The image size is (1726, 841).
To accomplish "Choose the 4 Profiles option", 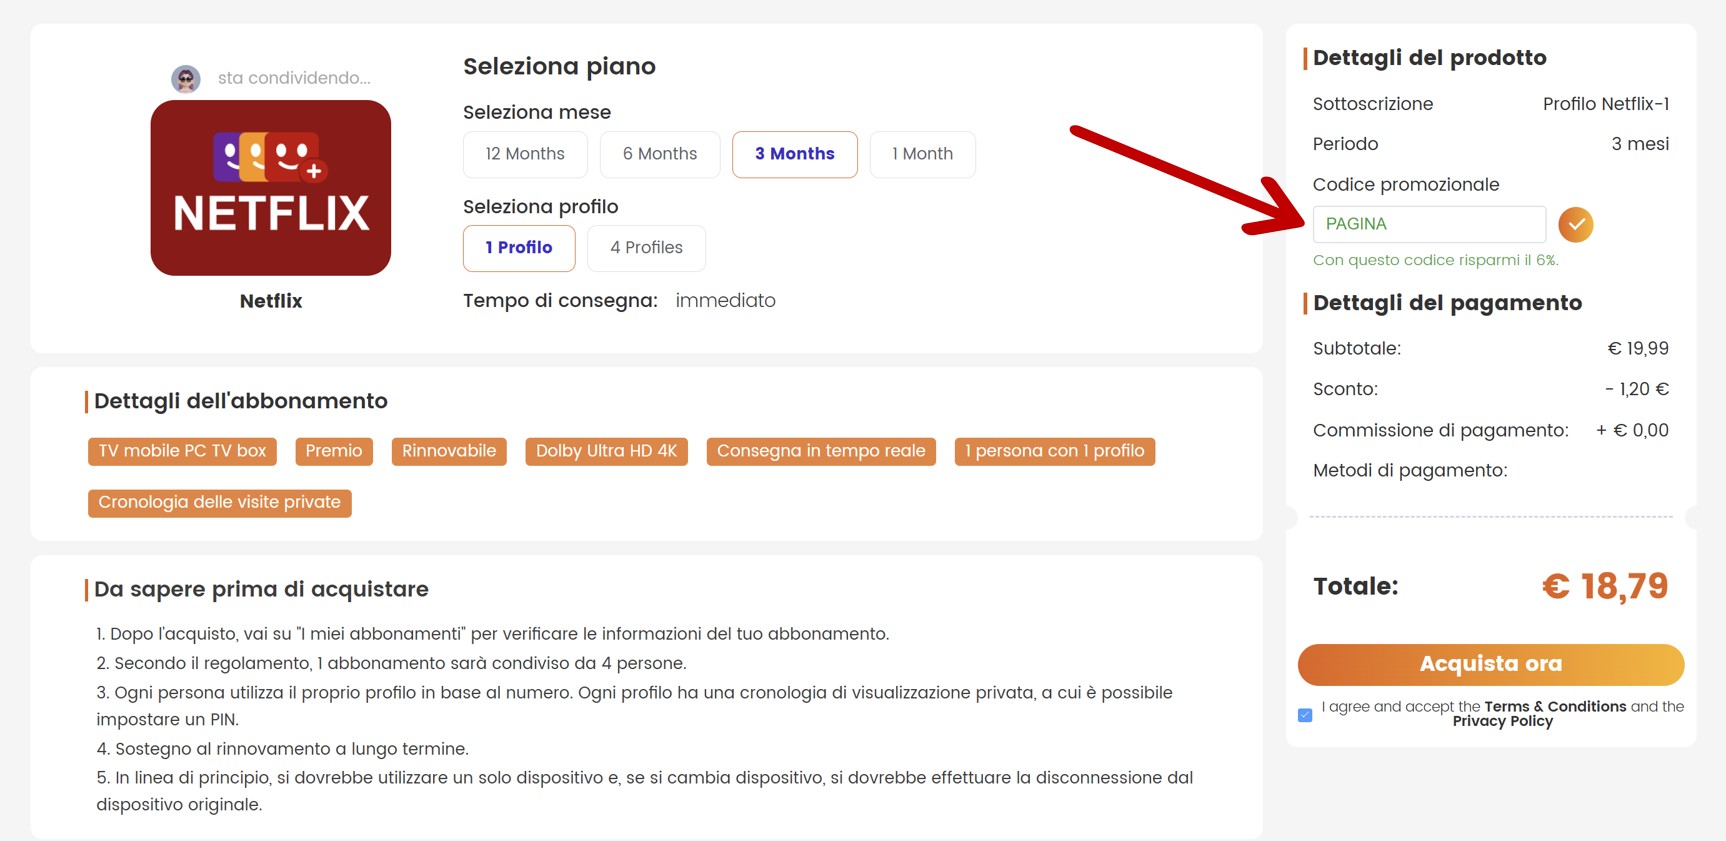I will (646, 248).
